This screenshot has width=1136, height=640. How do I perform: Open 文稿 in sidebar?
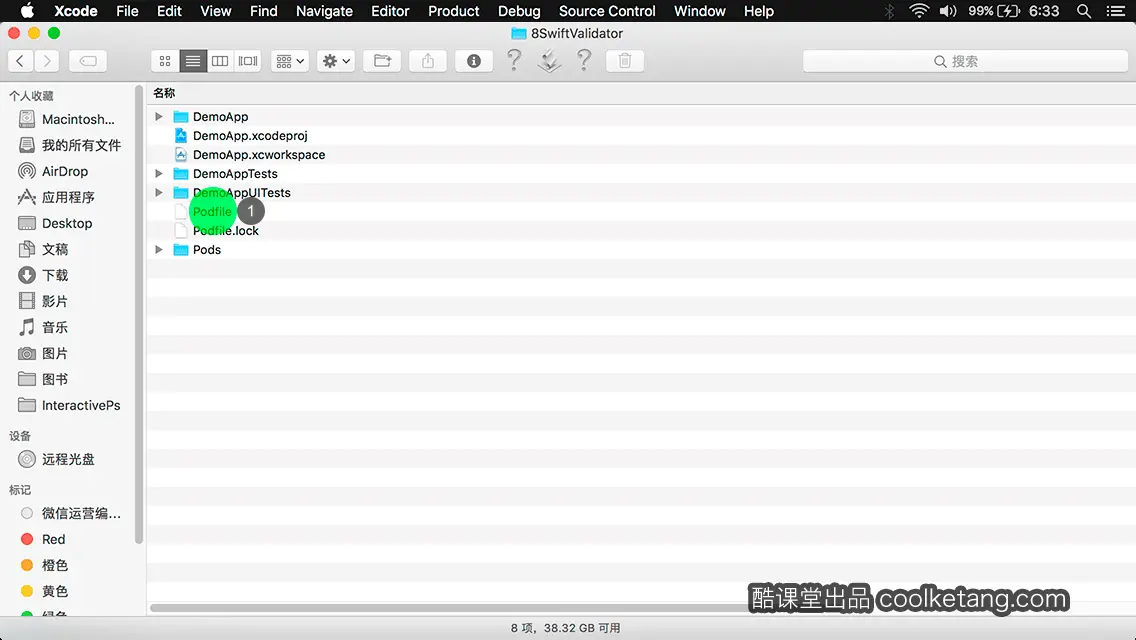pos(43,249)
